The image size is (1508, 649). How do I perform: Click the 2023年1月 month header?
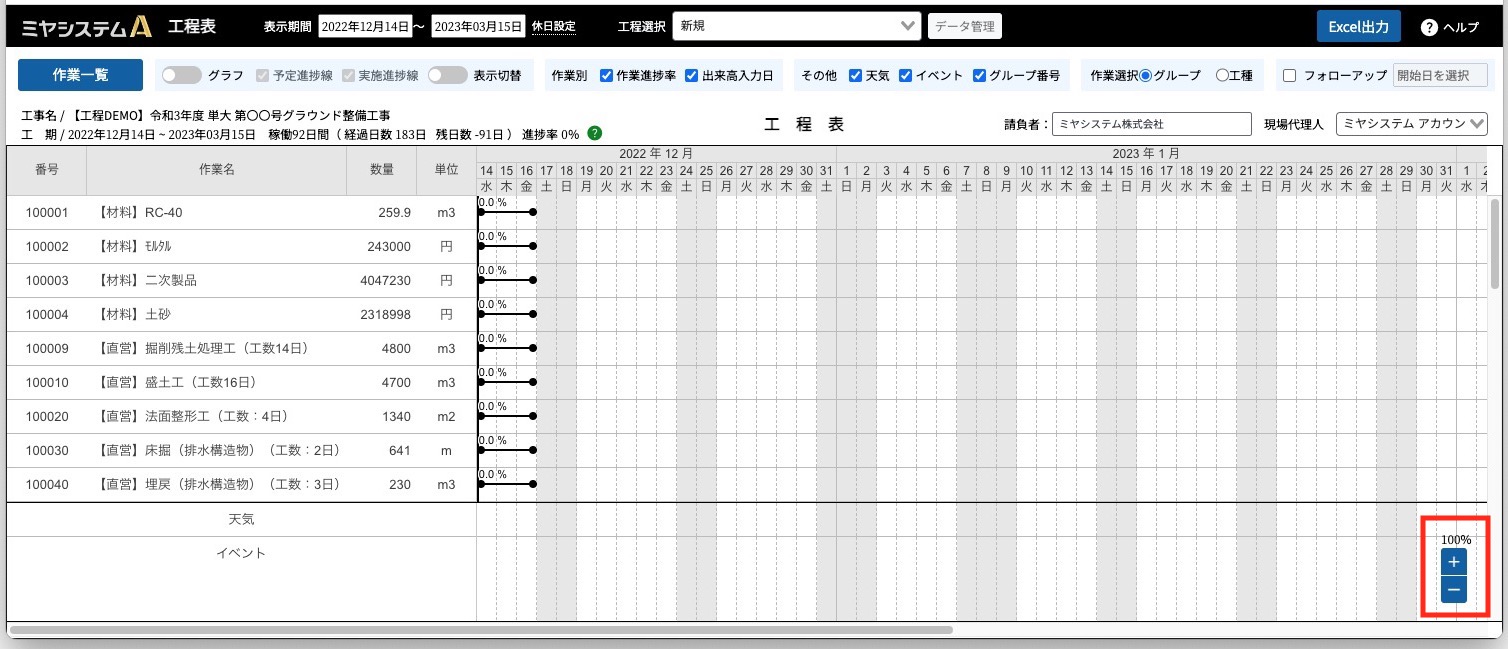(1146, 153)
